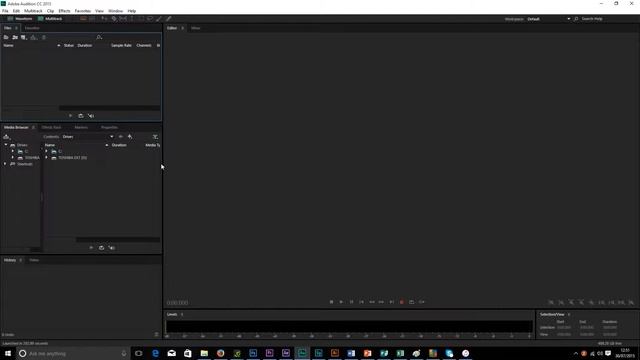Click the up-folder arrow in Media Browser
Image resolution: width=640 pixels, height=360 pixels.
[130, 137]
